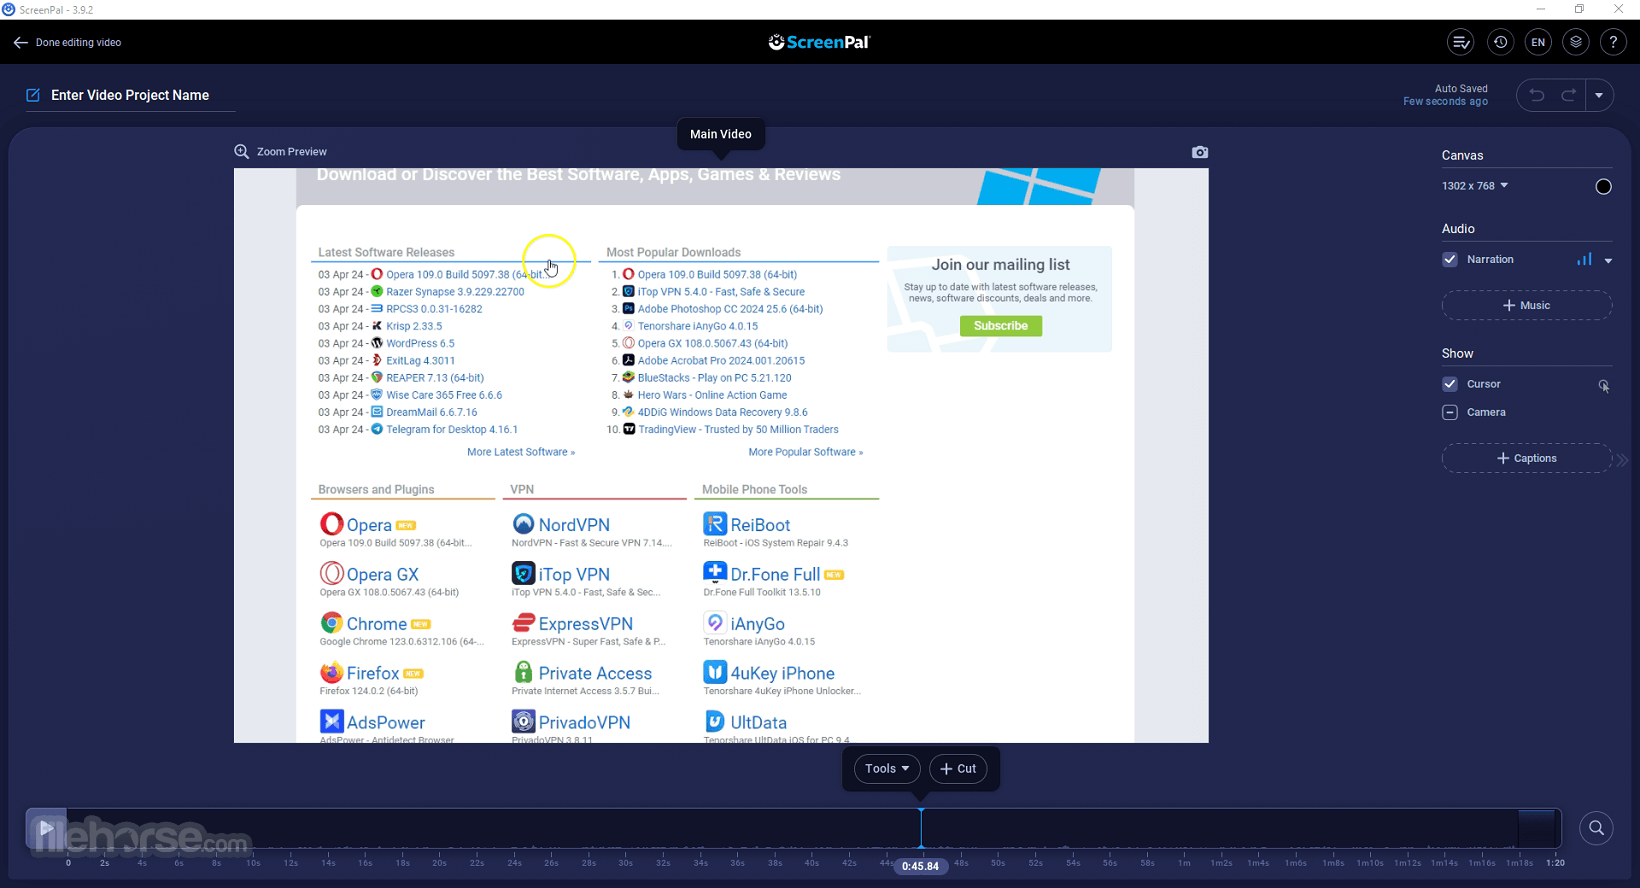Open the Narration audio levels icon
The height and width of the screenshot is (888, 1640).
point(1584,259)
